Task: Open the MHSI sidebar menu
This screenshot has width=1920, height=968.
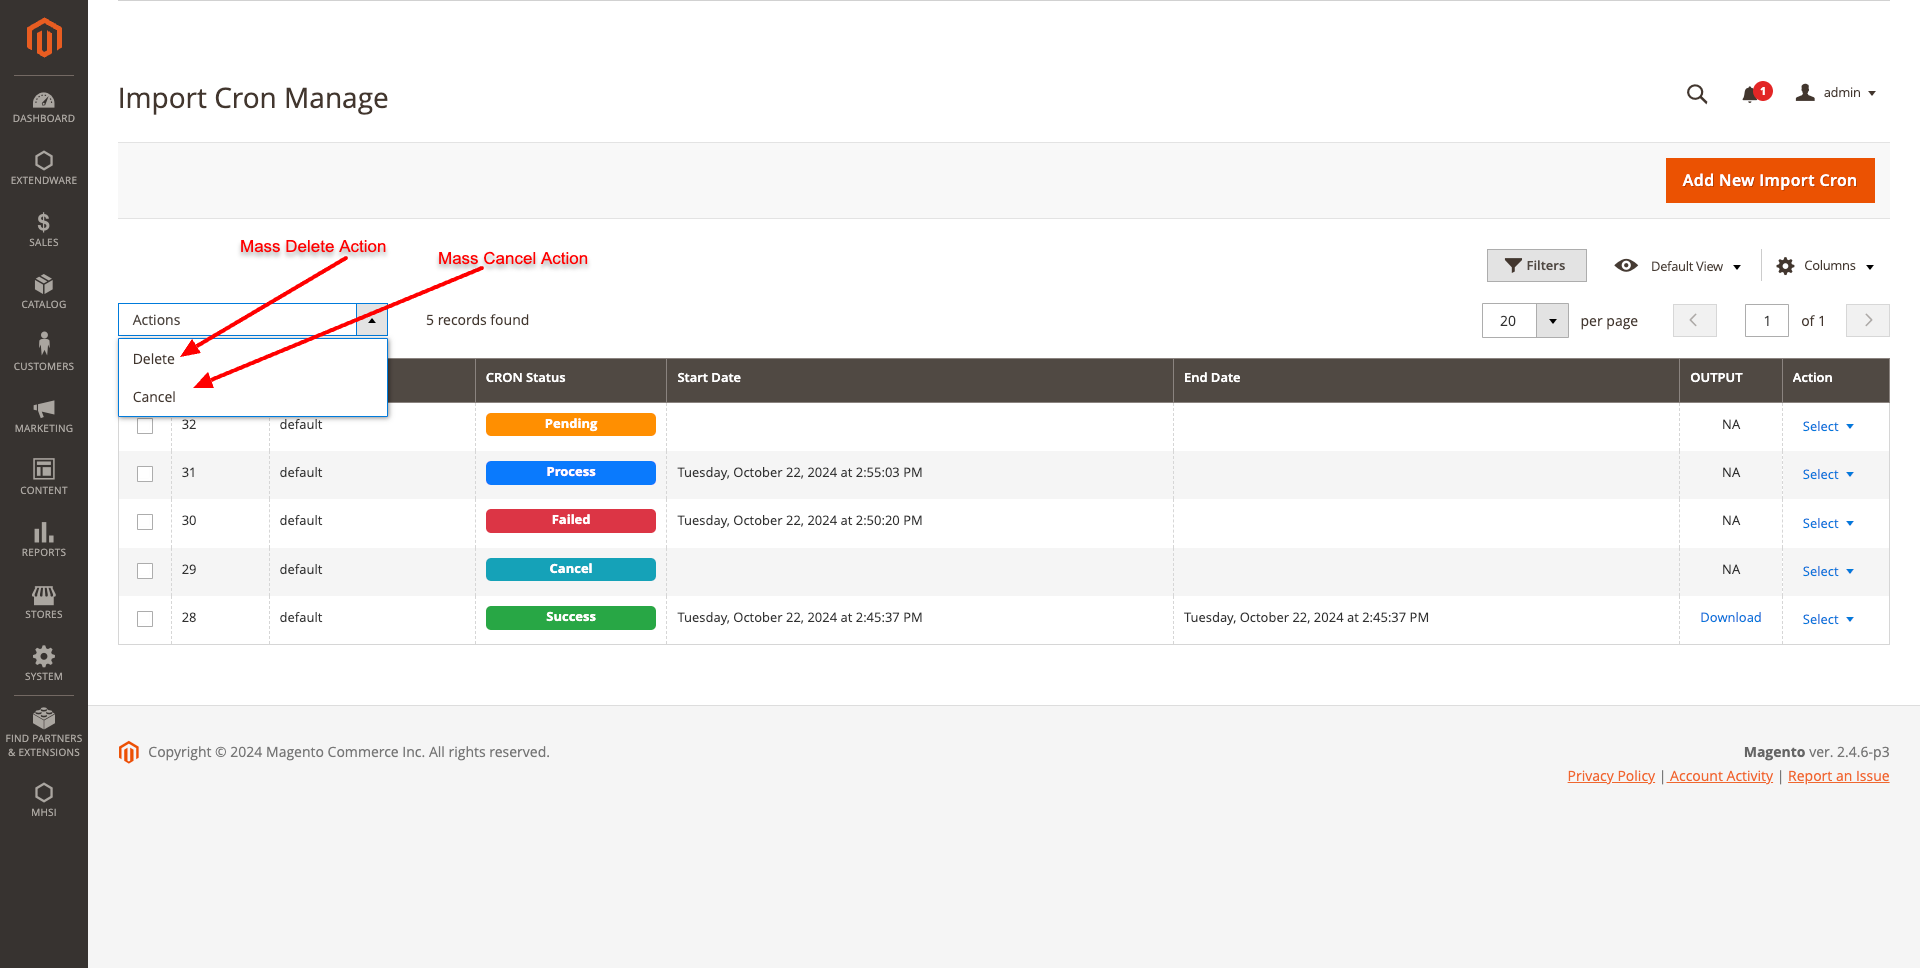Action: pyautogui.click(x=44, y=800)
